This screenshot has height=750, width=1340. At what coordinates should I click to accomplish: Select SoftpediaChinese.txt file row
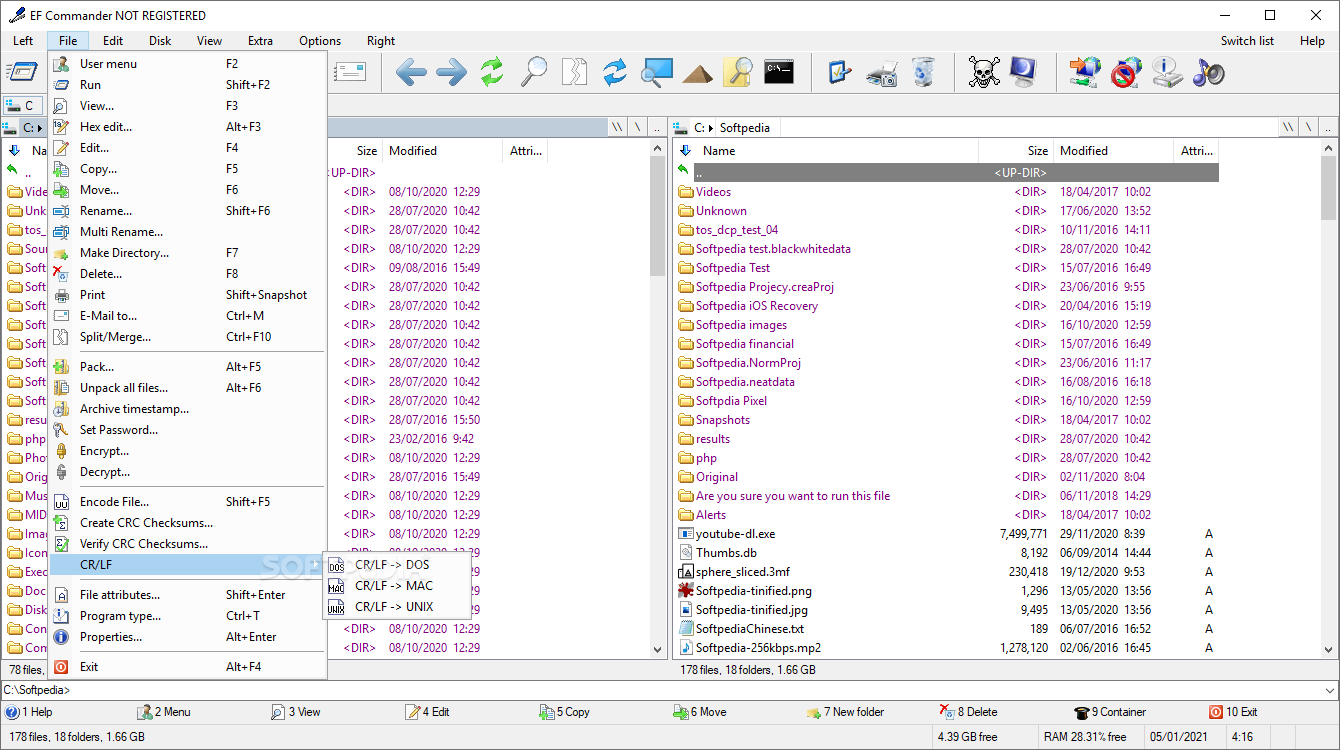pos(947,629)
